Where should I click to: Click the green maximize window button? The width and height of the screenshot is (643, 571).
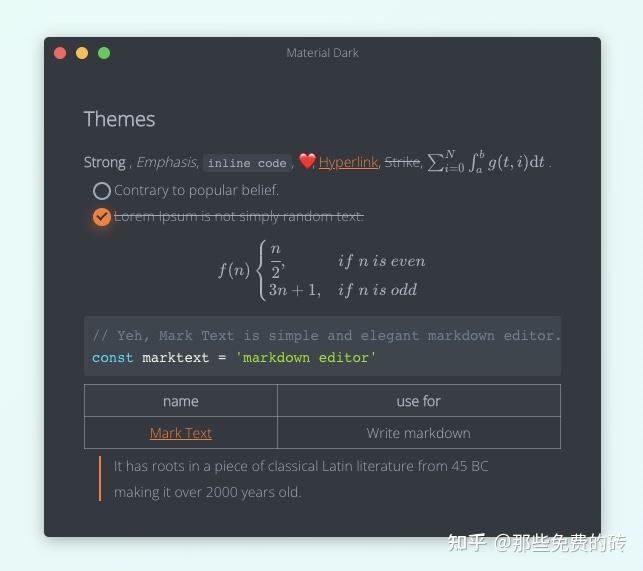pos(104,53)
